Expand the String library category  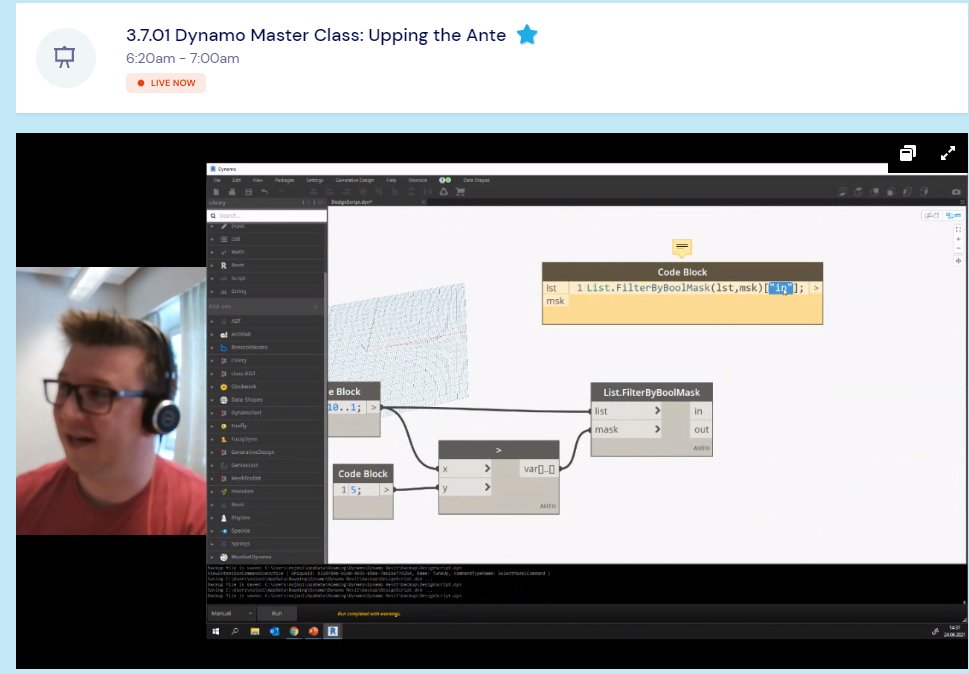click(266, 292)
